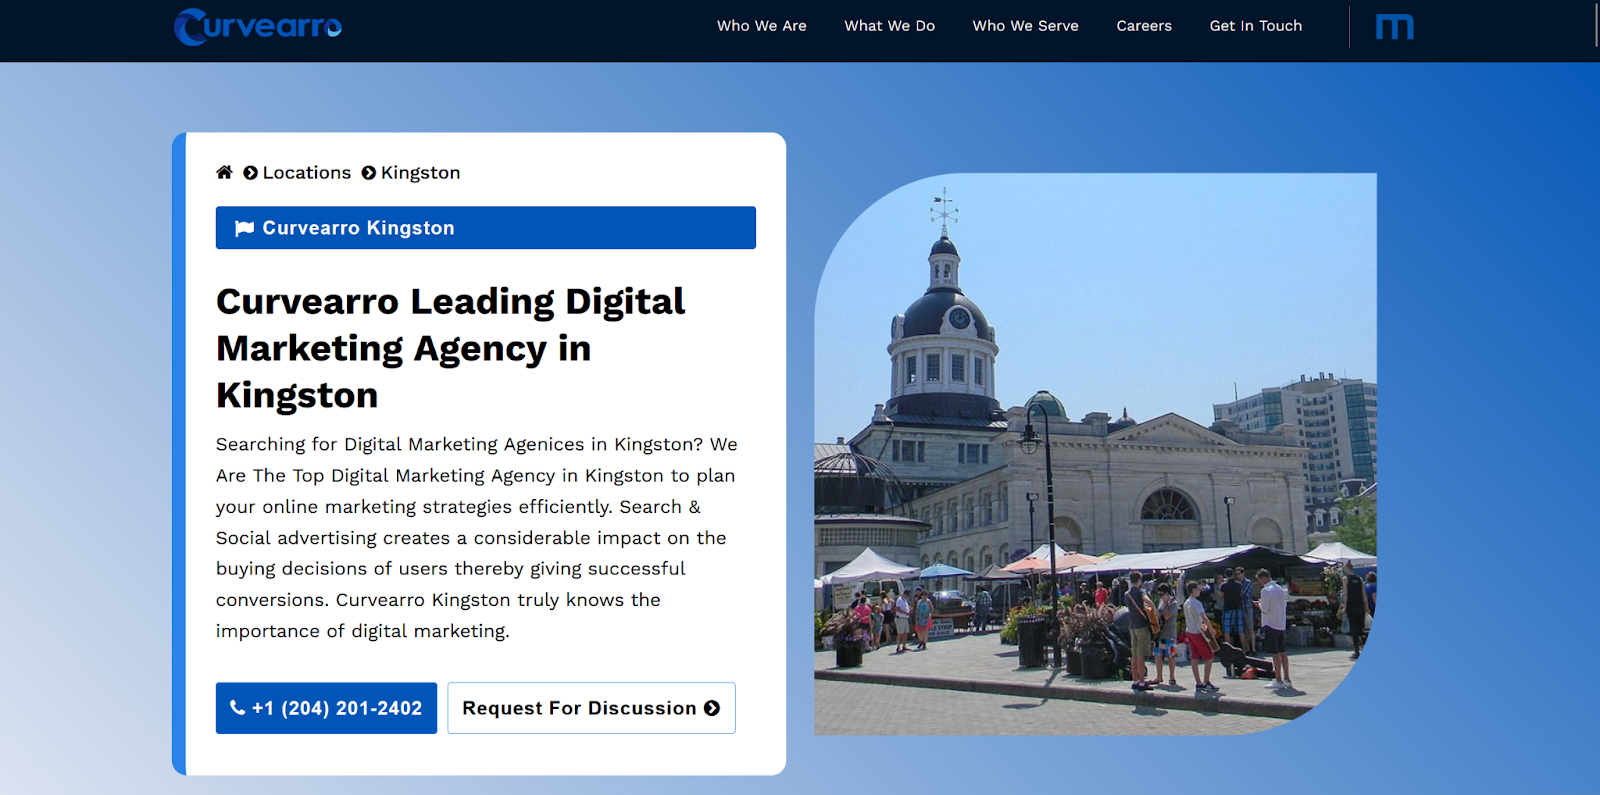Screen dimensions: 1600x795
Task: Select the Kingston breadcrumb link
Action: pos(420,173)
